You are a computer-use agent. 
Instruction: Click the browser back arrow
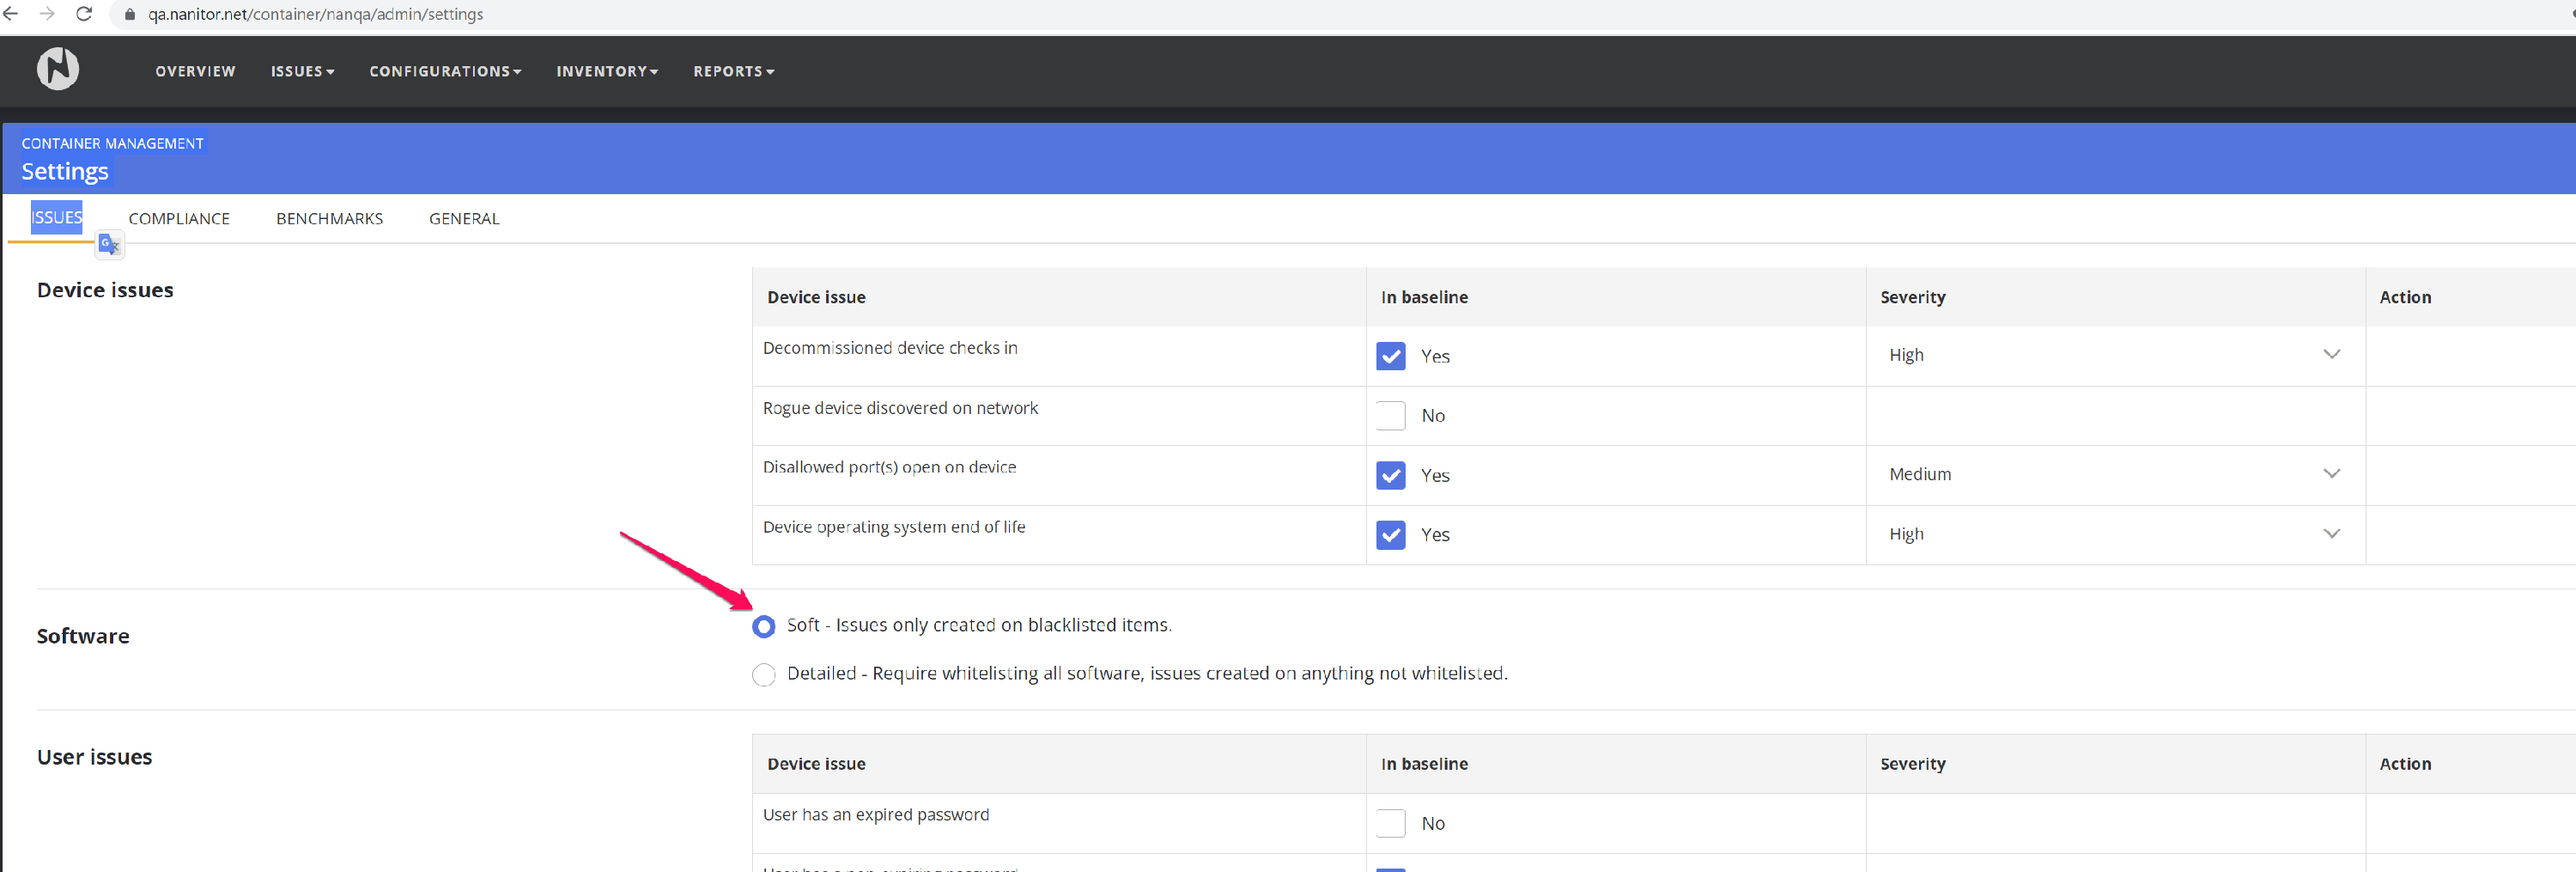point(12,14)
